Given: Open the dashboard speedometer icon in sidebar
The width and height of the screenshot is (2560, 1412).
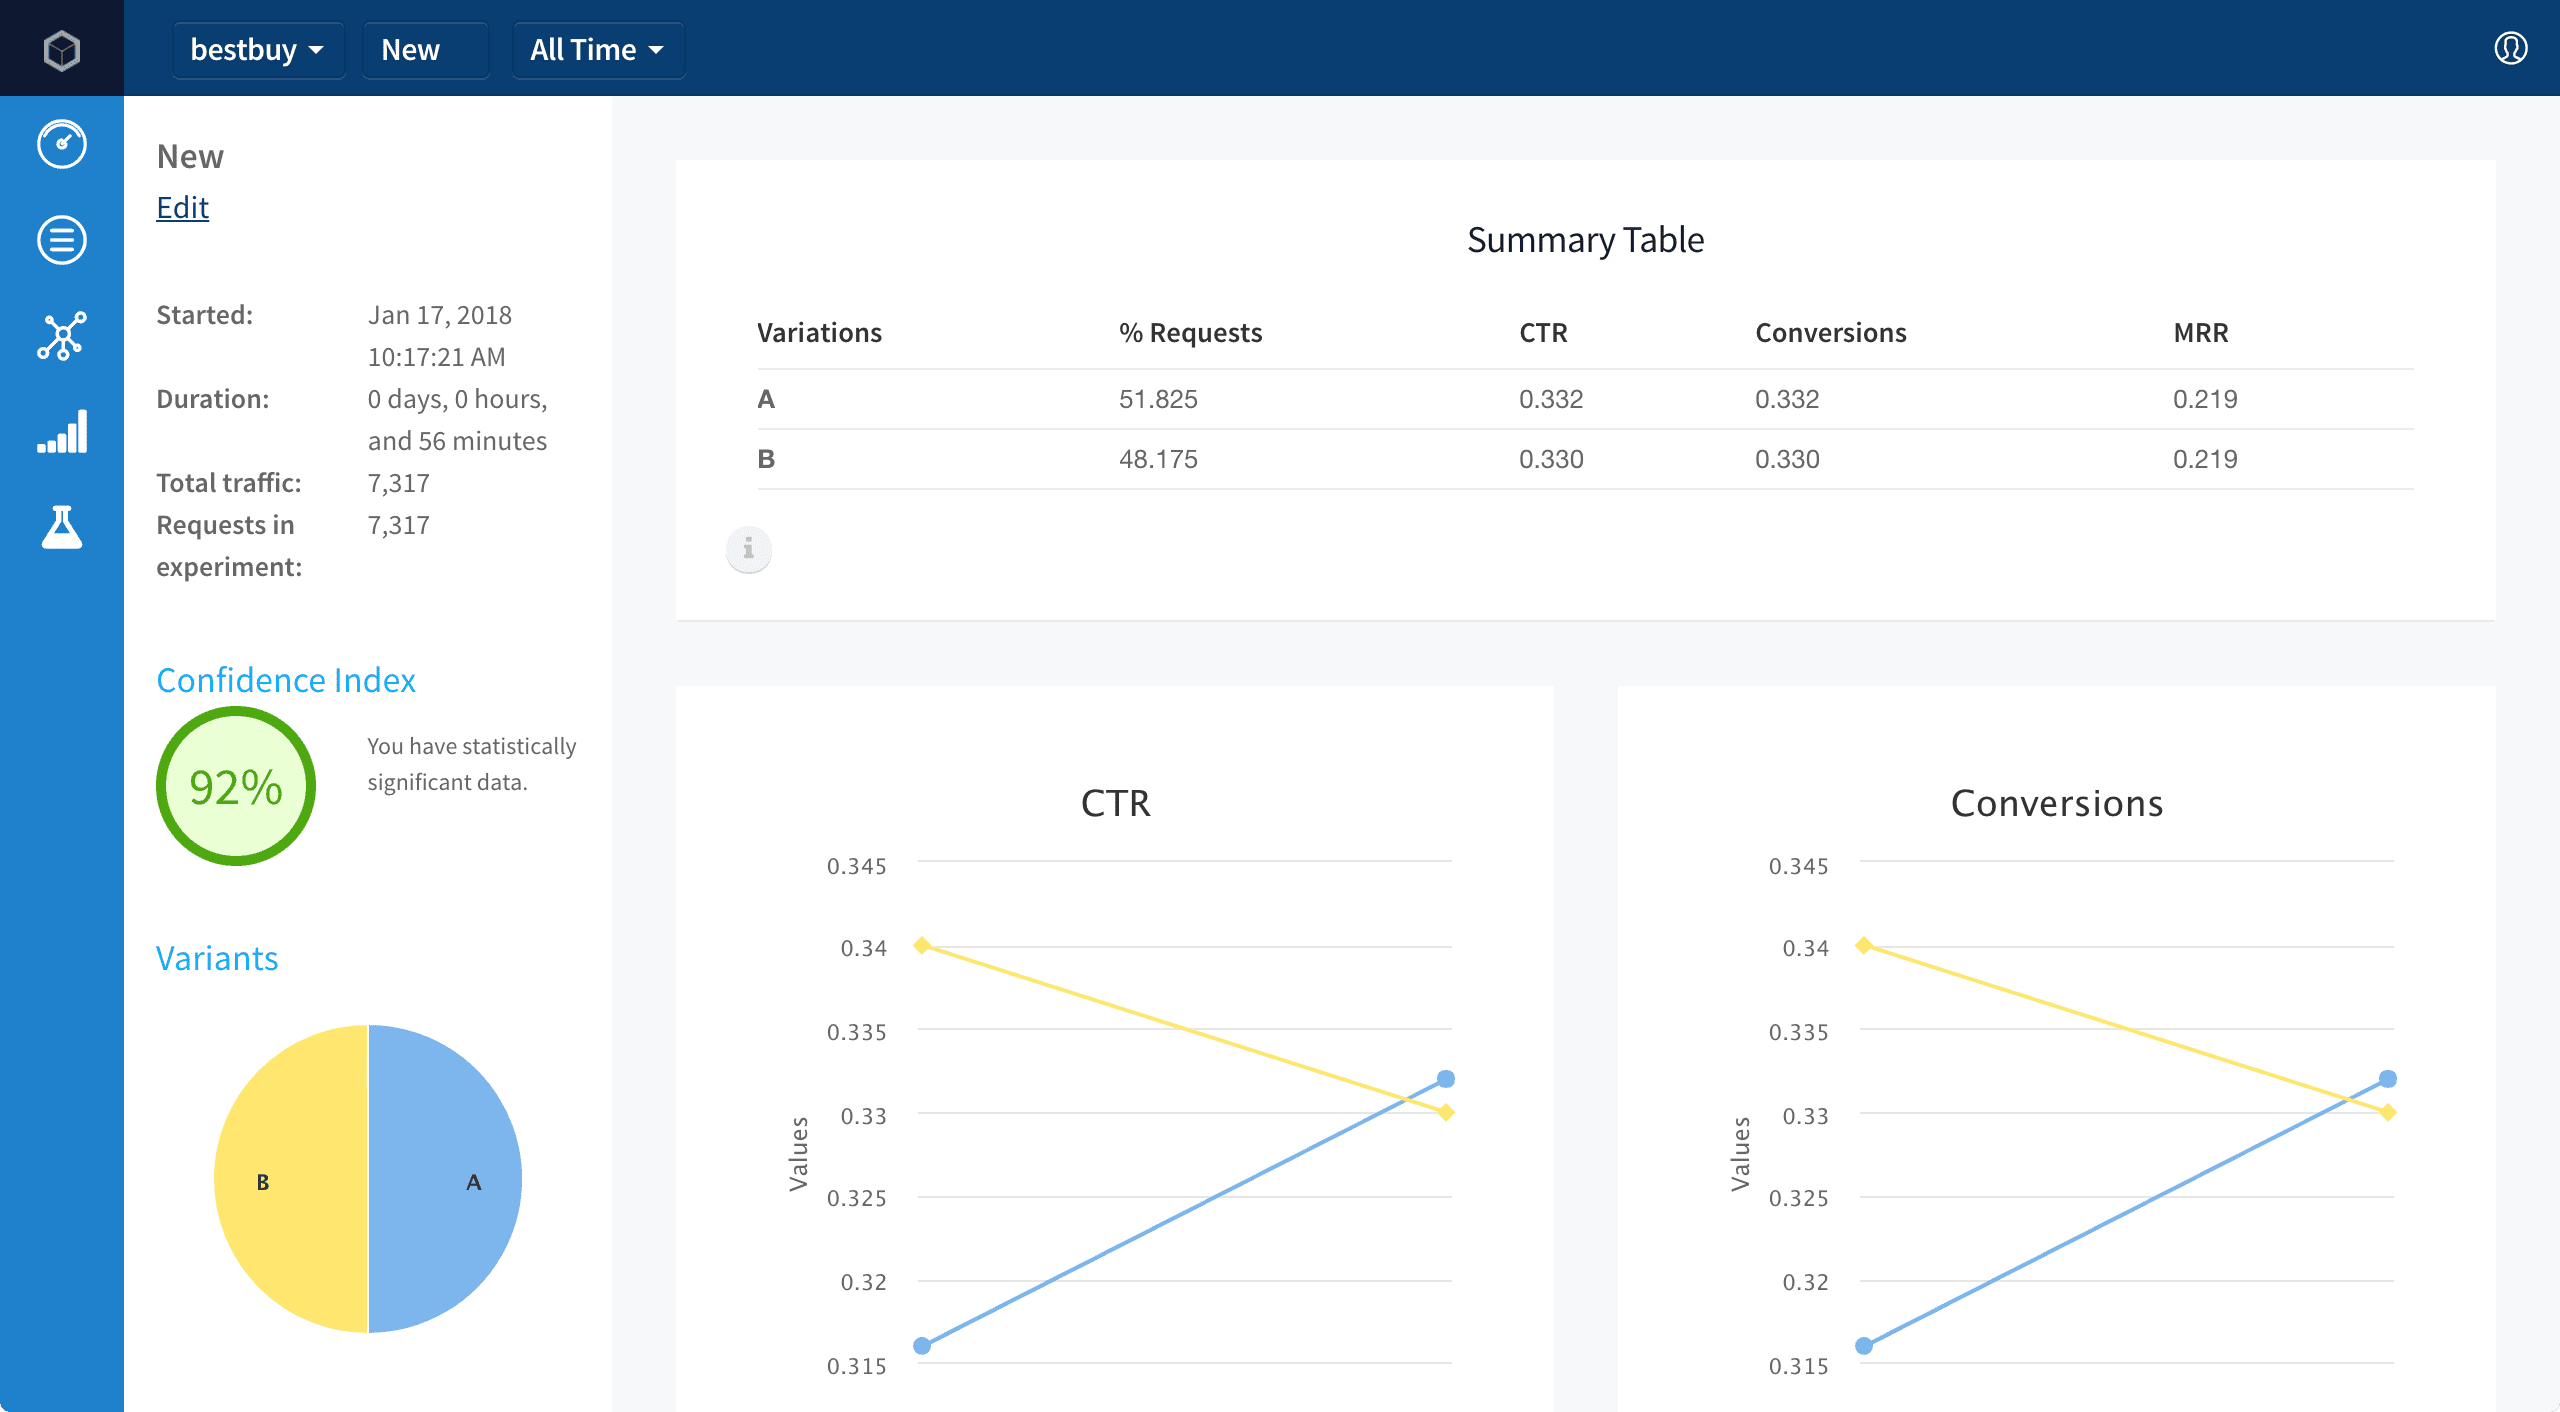Looking at the screenshot, I should 61,144.
